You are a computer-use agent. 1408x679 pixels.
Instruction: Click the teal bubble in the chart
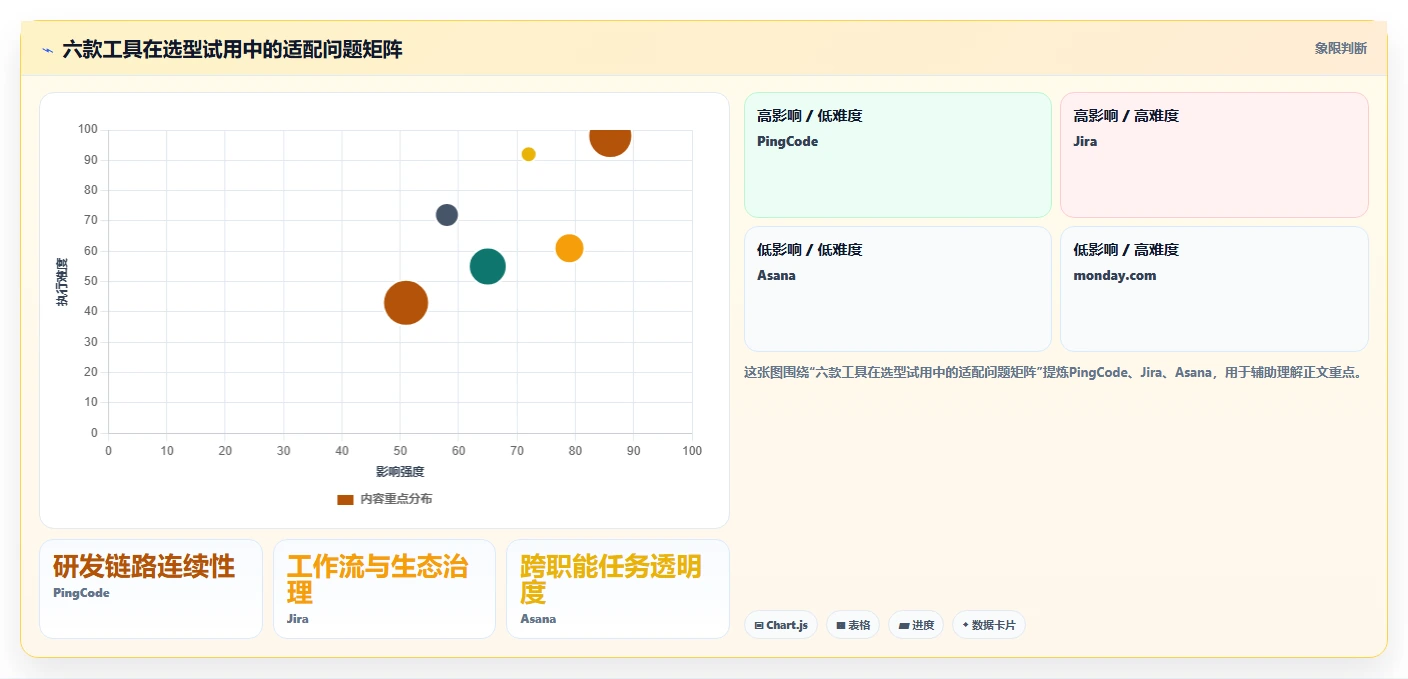pyautogui.click(x=487, y=266)
